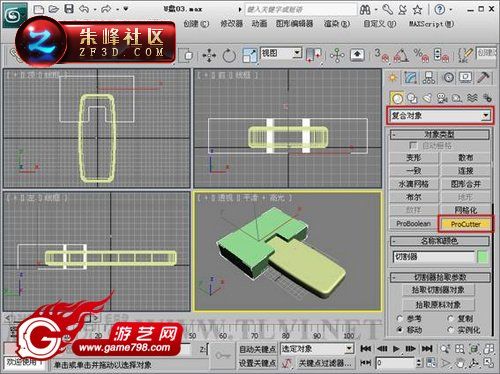Select the Move tool in toolbar

pos(209,55)
